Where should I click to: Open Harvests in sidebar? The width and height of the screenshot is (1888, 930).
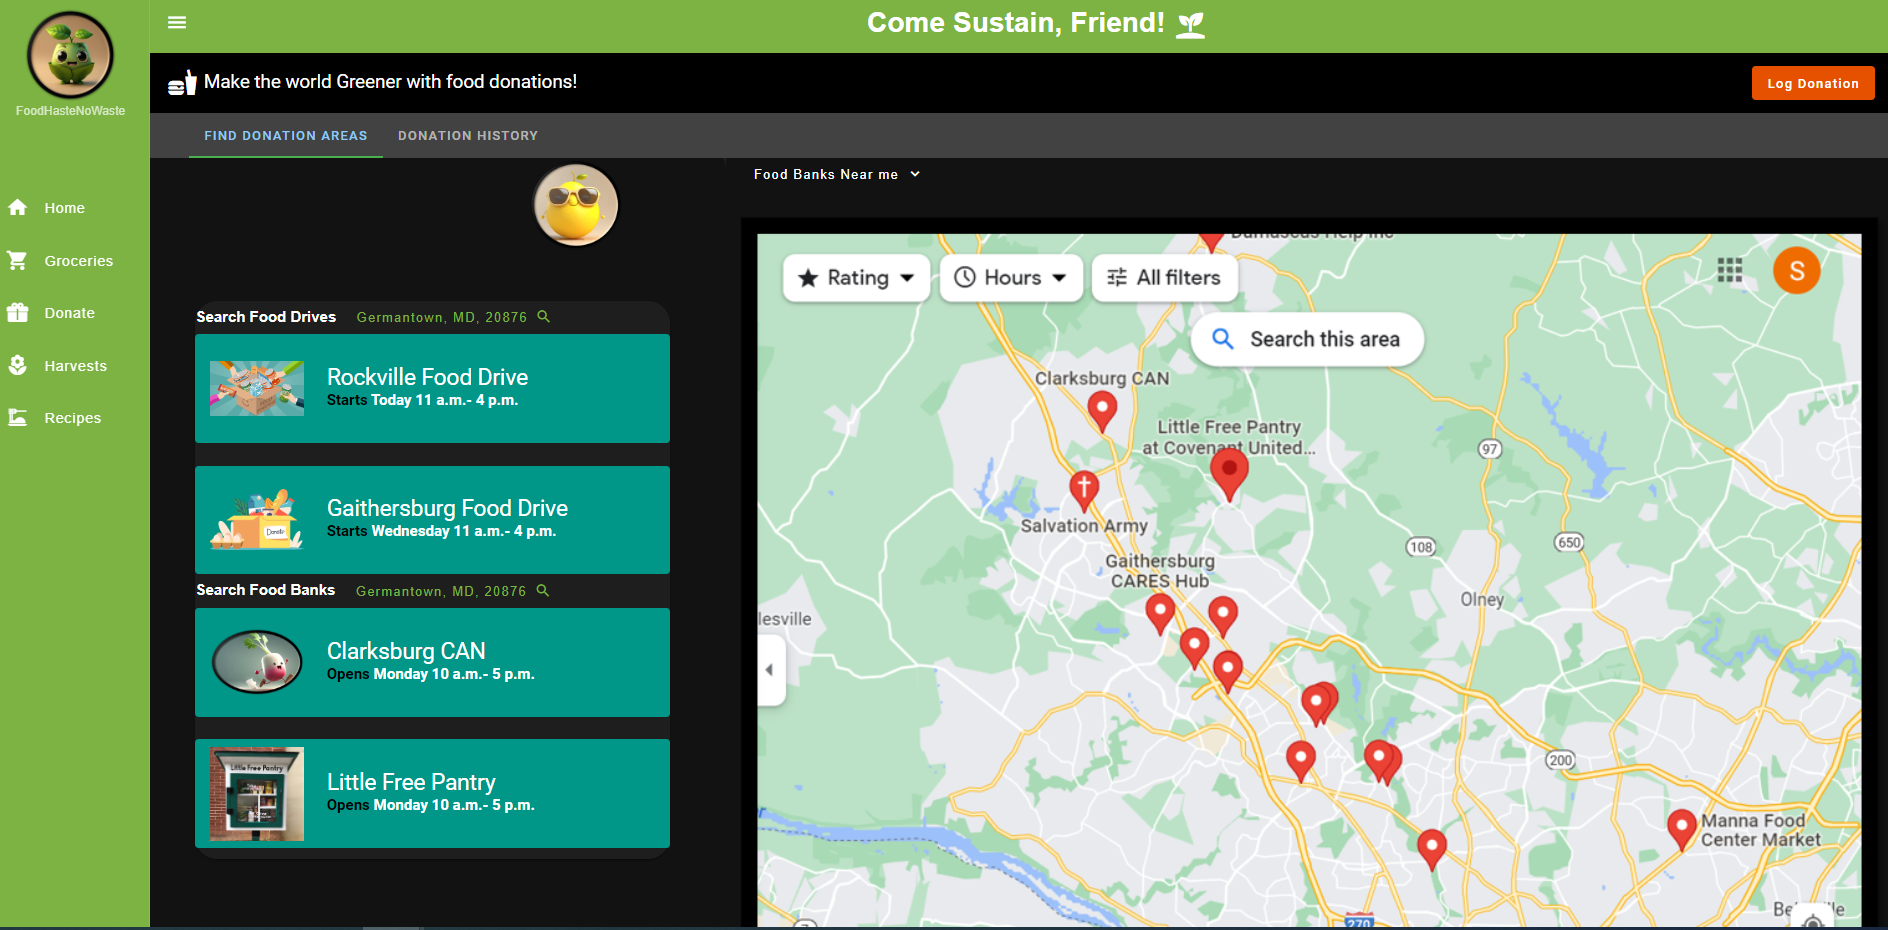point(75,366)
